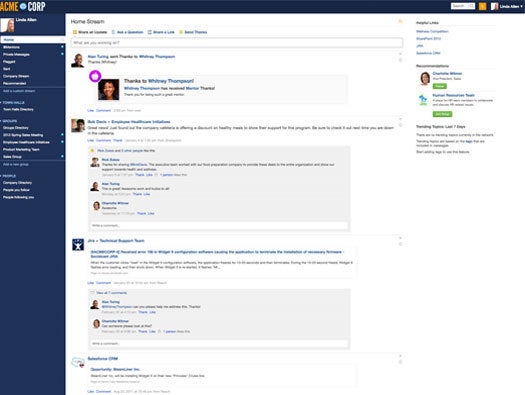The height and width of the screenshot is (395, 525).
Task: Click the purple Thanks badge icon
Action: tap(95, 76)
